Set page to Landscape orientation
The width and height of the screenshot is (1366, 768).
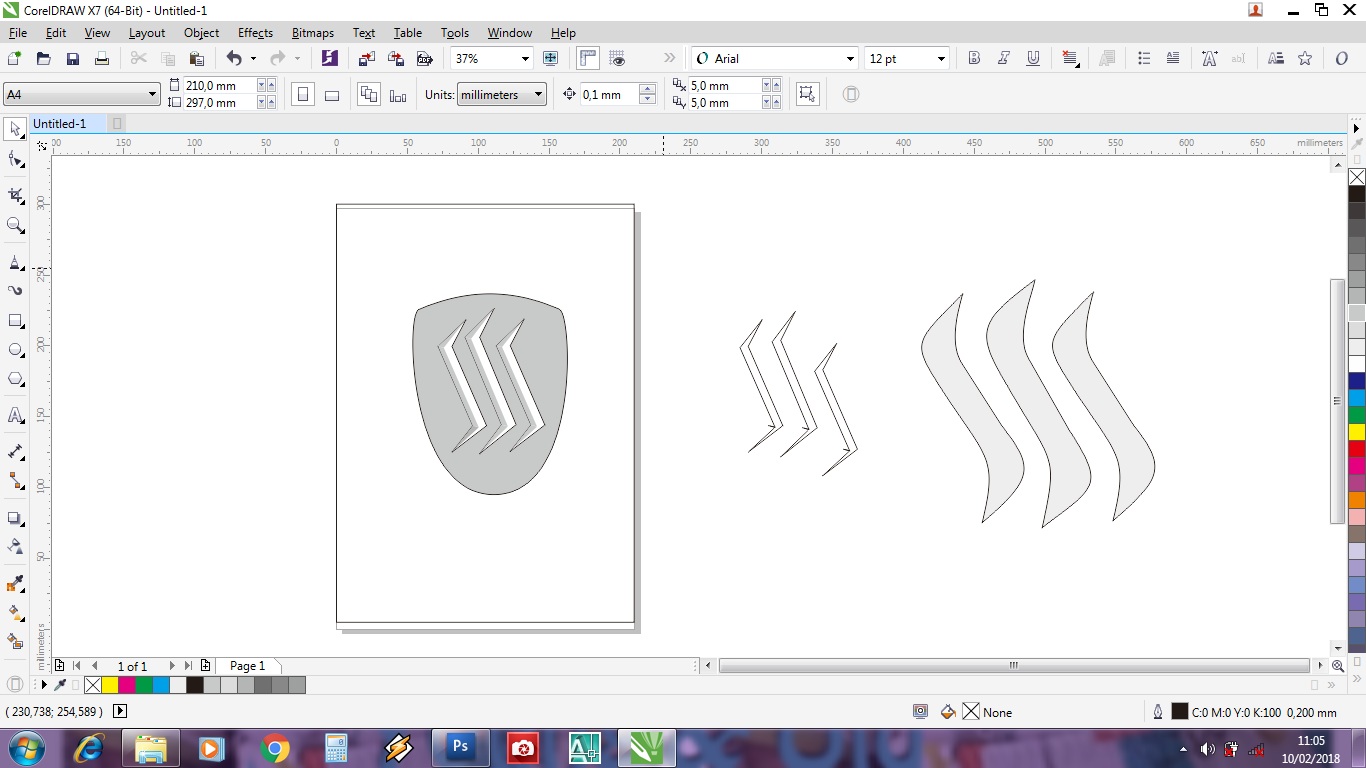(332, 95)
